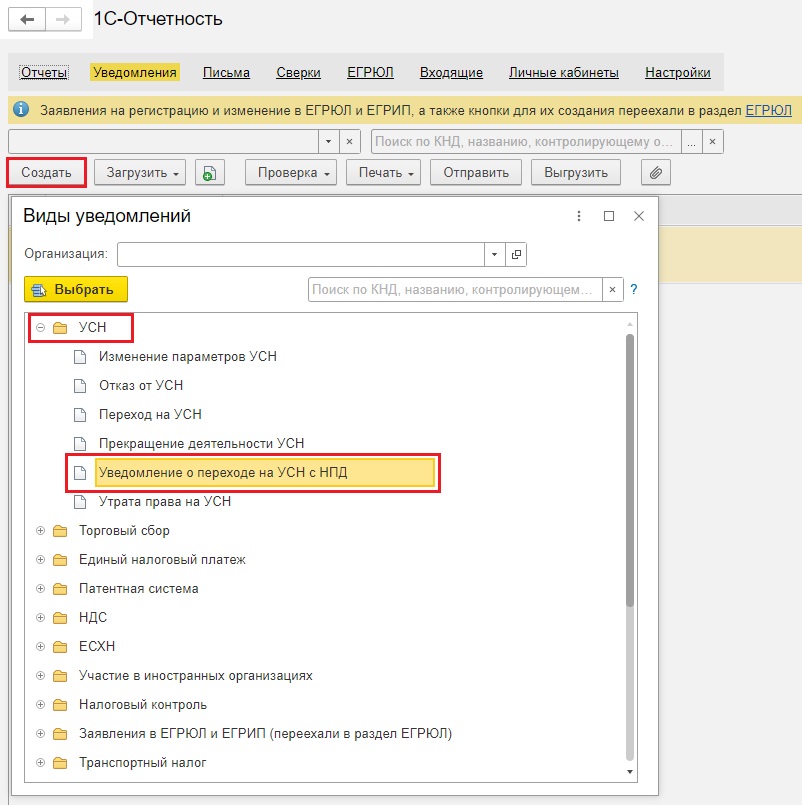
Task: Click the paperclip attachment icon
Action: (x=656, y=172)
